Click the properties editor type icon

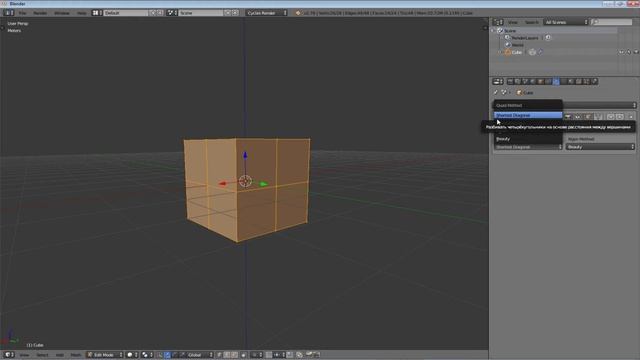(x=498, y=82)
